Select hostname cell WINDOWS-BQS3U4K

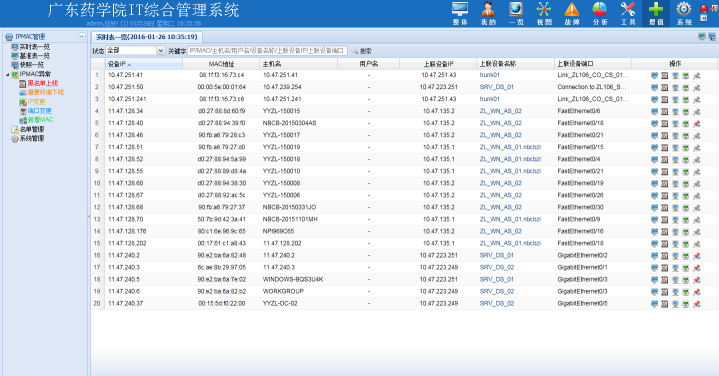[x=293, y=279]
